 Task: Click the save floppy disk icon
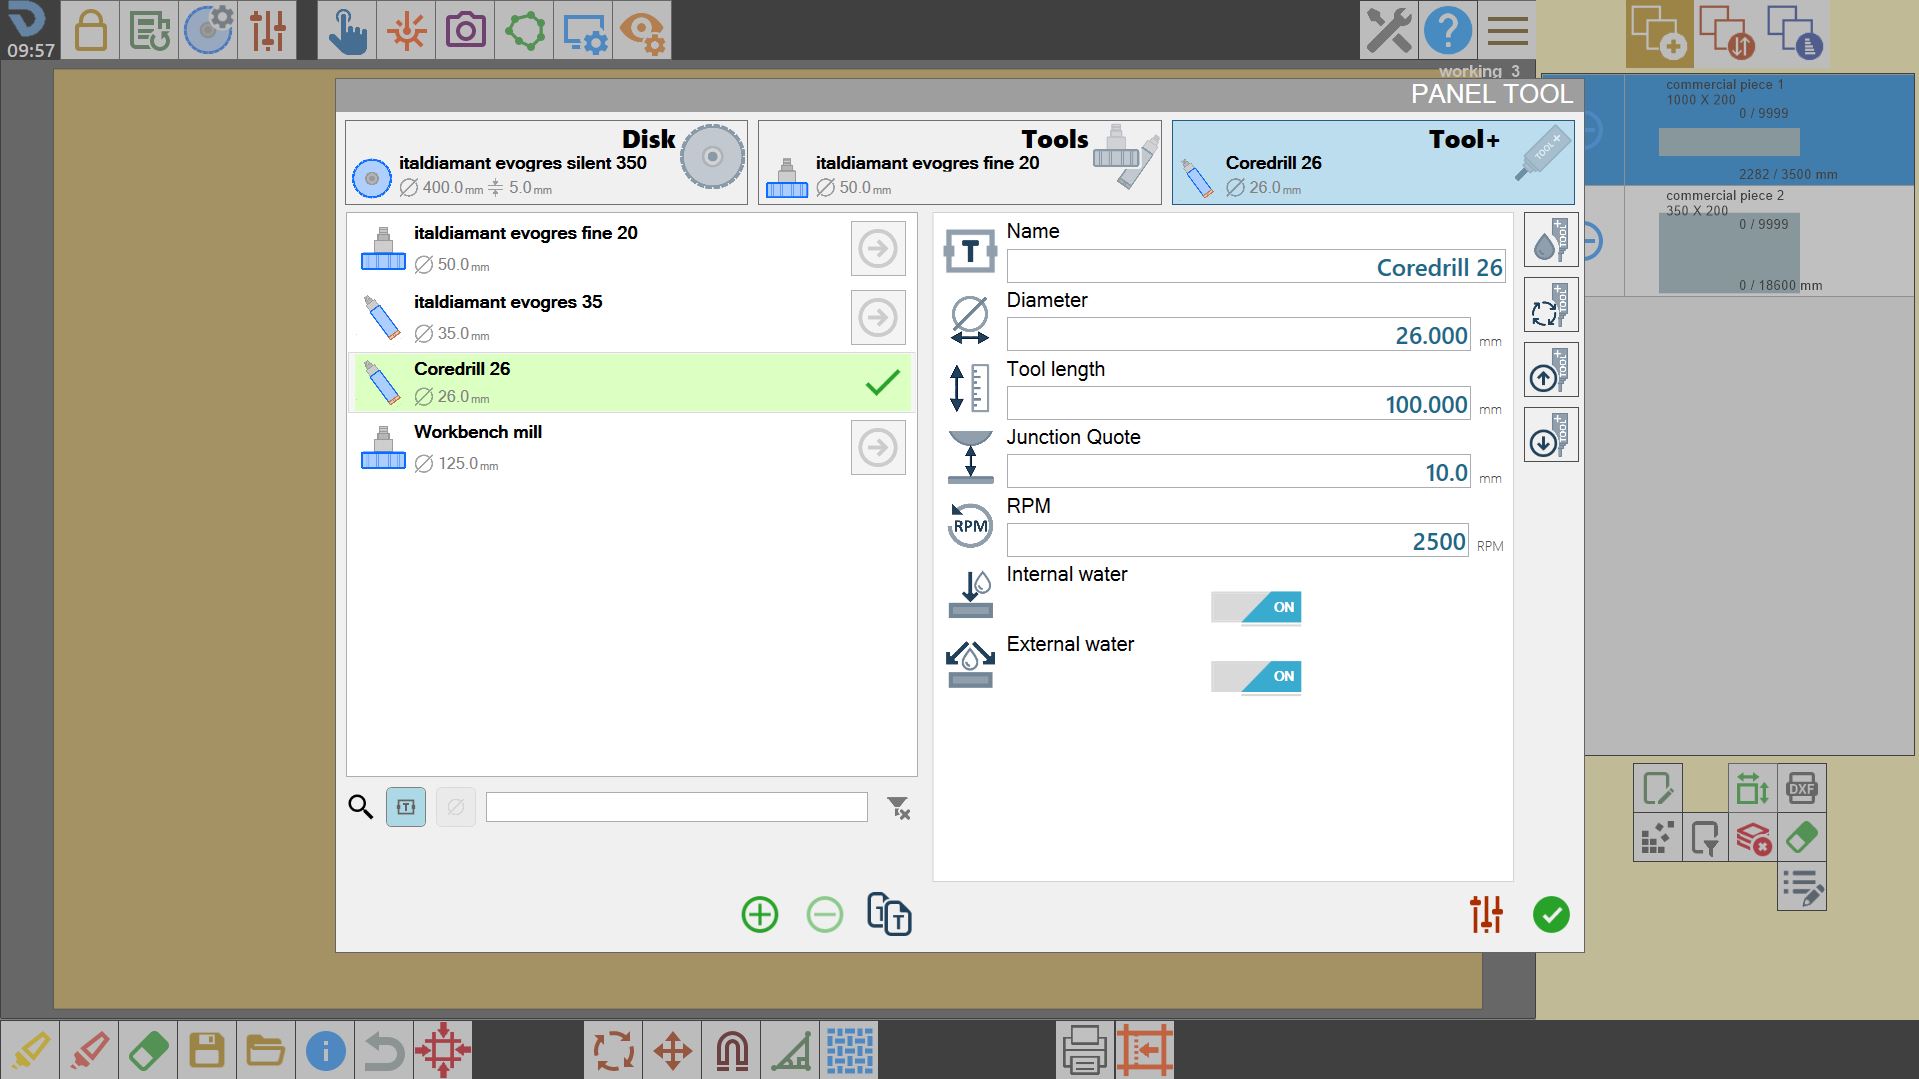tap(207, 1050)
